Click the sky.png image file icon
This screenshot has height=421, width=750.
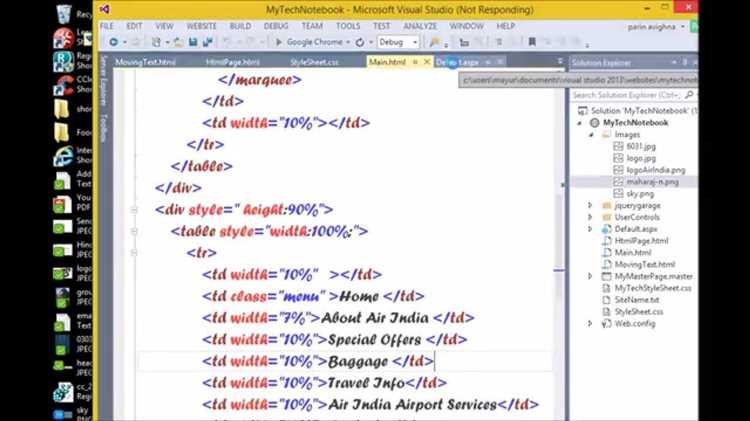(618, 193)
